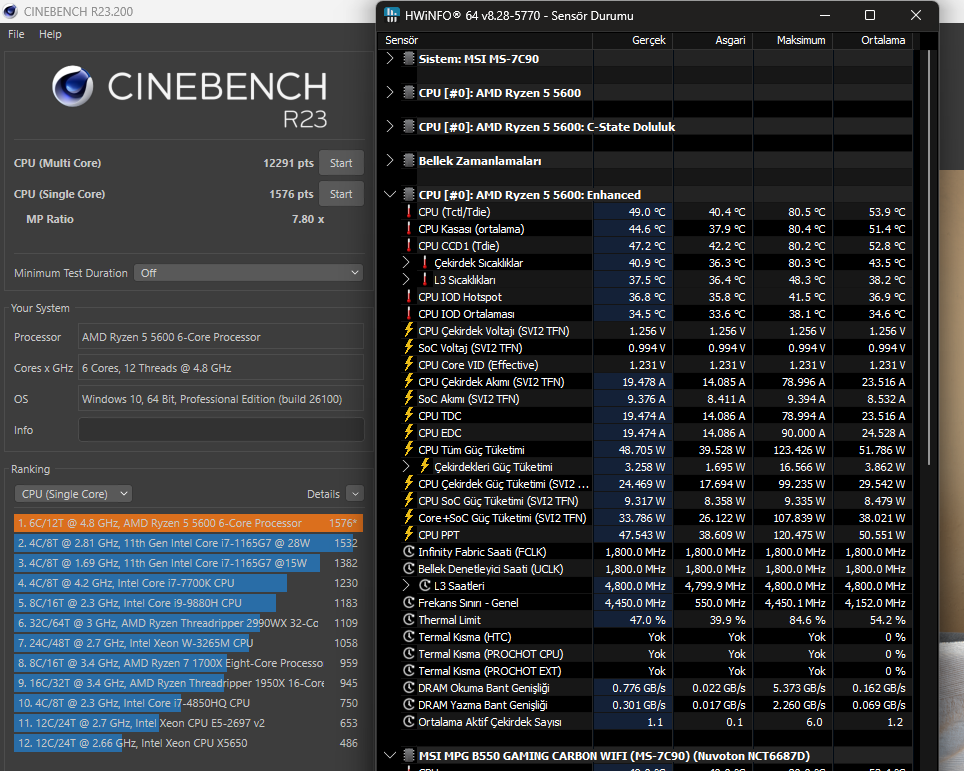Screen dimensions: 964x771
Task: Open the File menu in Cinebench
Action: pos(16,34)
